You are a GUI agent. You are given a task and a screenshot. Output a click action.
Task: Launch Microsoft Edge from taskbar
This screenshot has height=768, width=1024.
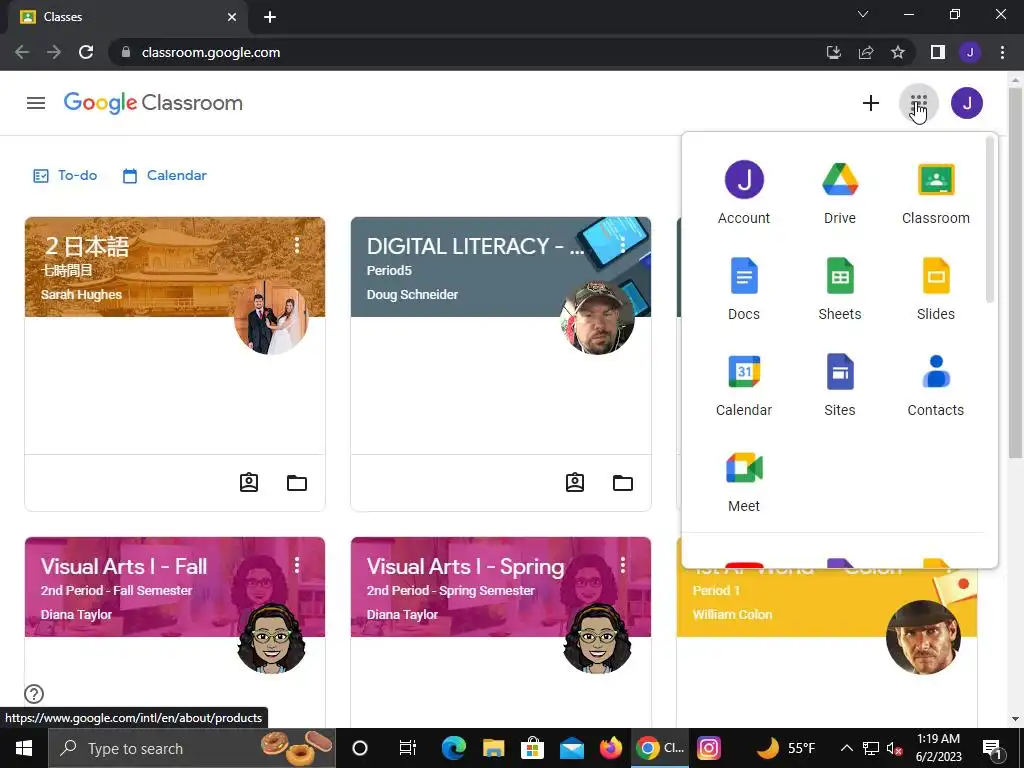[454, 748]
